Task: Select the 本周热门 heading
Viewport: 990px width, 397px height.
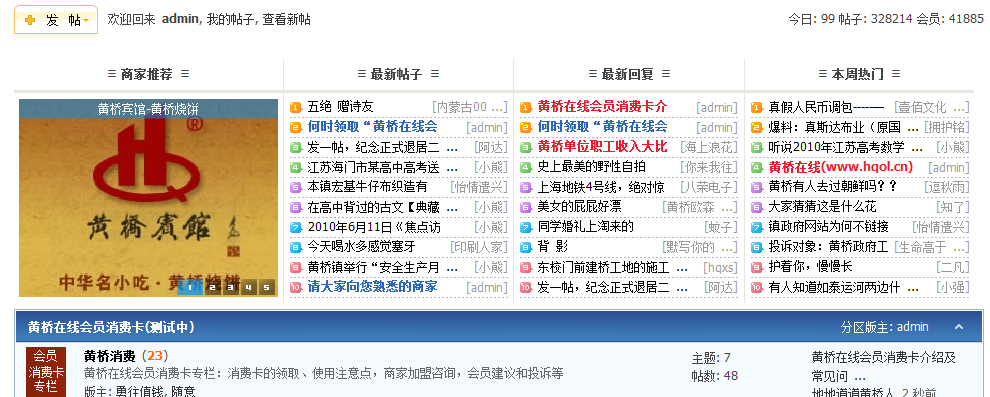Action: click(x=859, y=74)
